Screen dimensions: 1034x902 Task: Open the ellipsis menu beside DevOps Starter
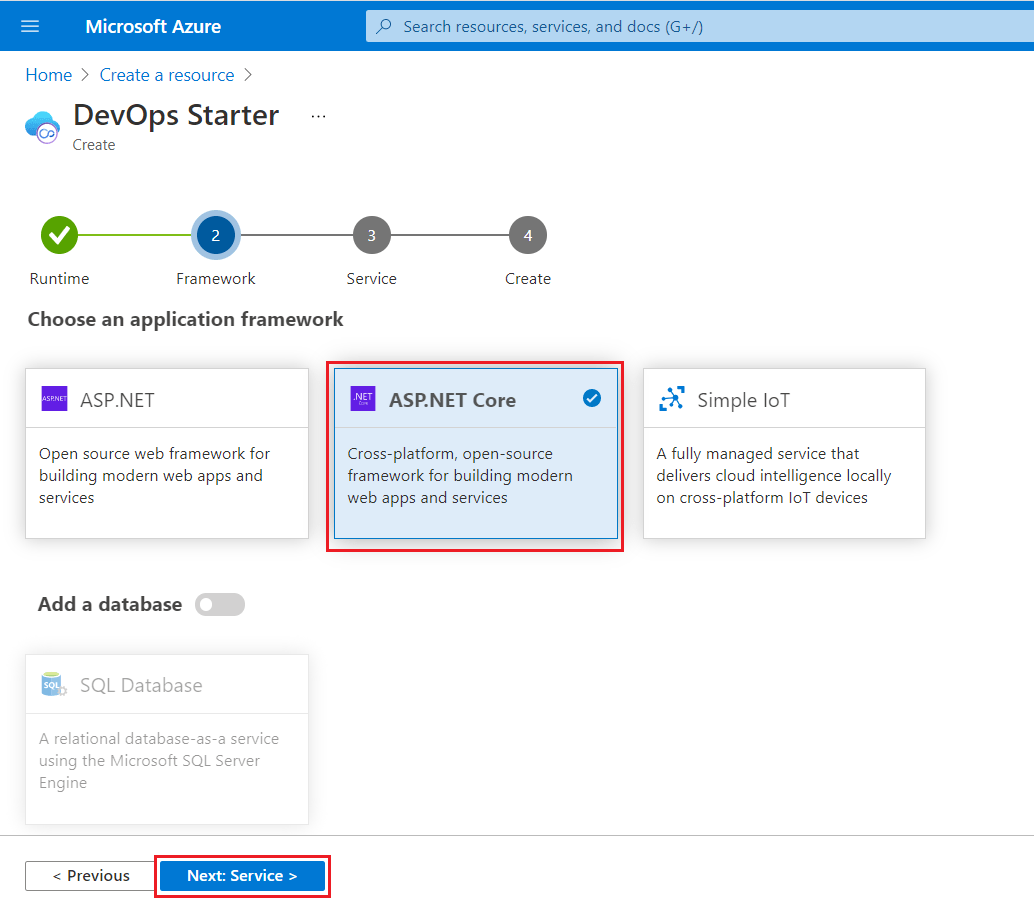pos(318,115)
